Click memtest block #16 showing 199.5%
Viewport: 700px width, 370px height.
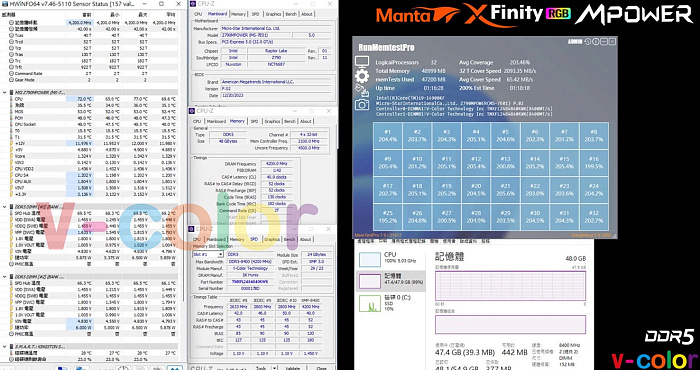point(594,163)
